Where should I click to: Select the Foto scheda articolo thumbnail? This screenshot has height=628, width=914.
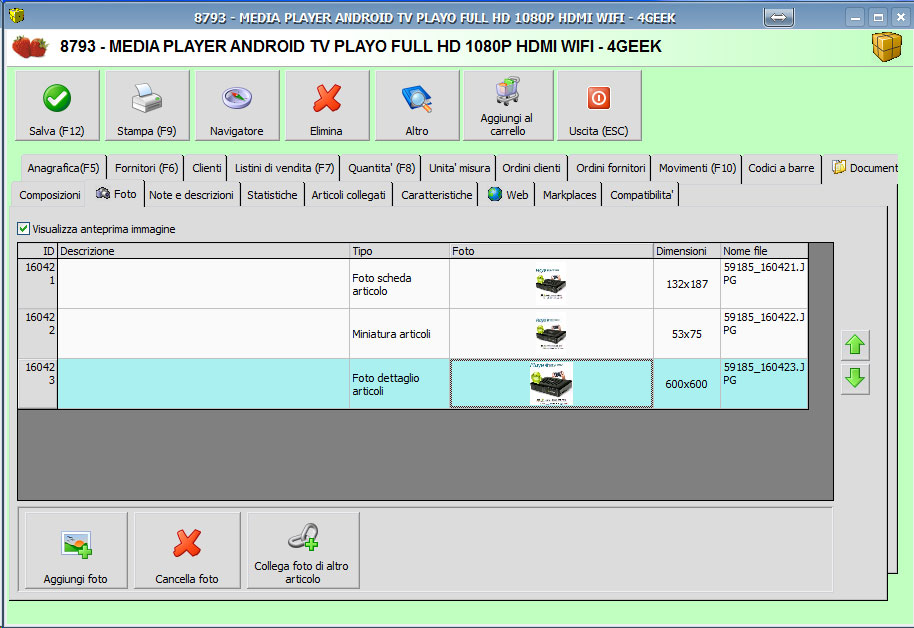point(550,283)
